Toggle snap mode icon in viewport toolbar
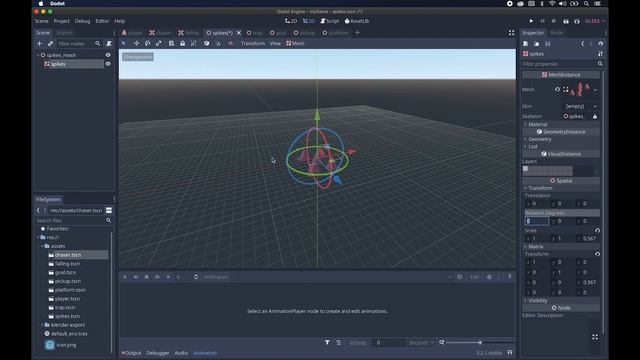This screenshot has height=360, width=640. pyautogui.click(x=218, y=43)
